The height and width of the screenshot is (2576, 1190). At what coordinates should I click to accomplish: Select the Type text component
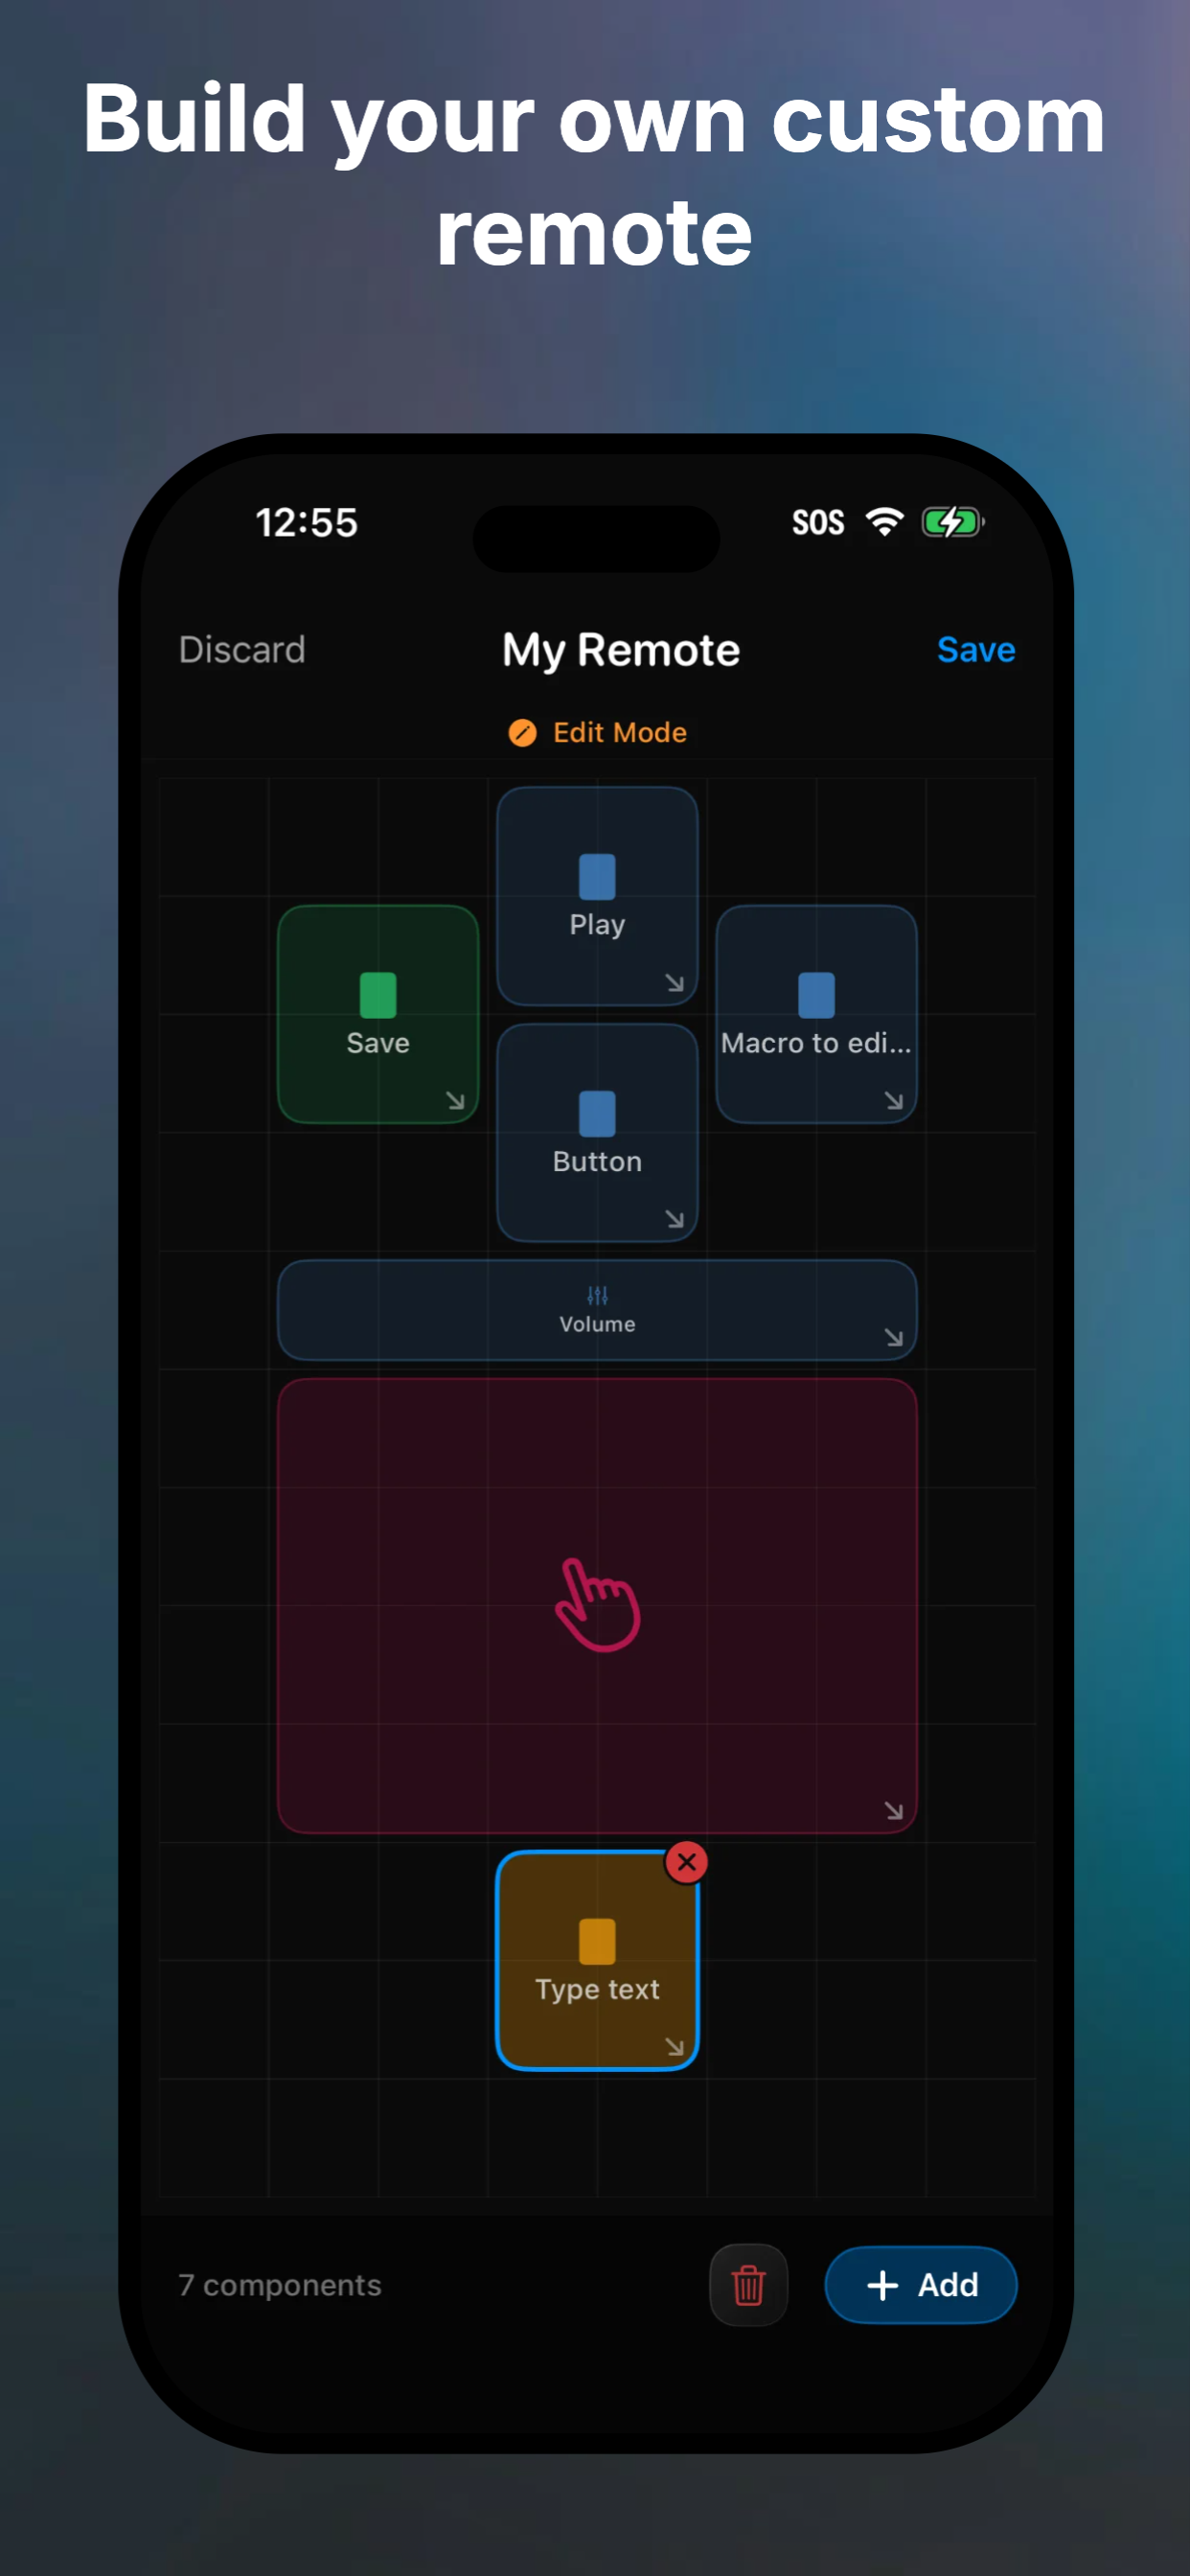597,1960
